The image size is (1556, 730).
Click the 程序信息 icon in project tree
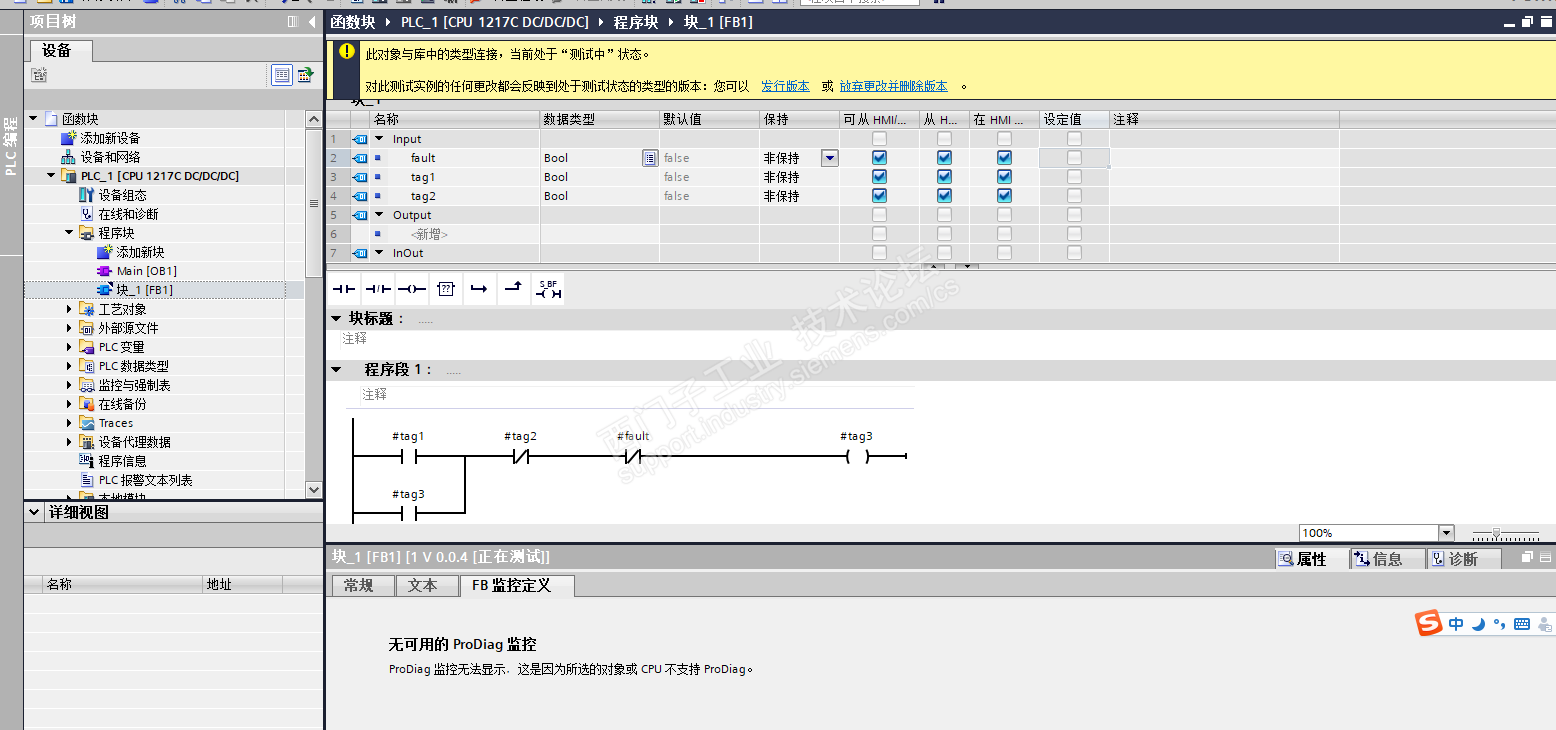pos(87,461)
